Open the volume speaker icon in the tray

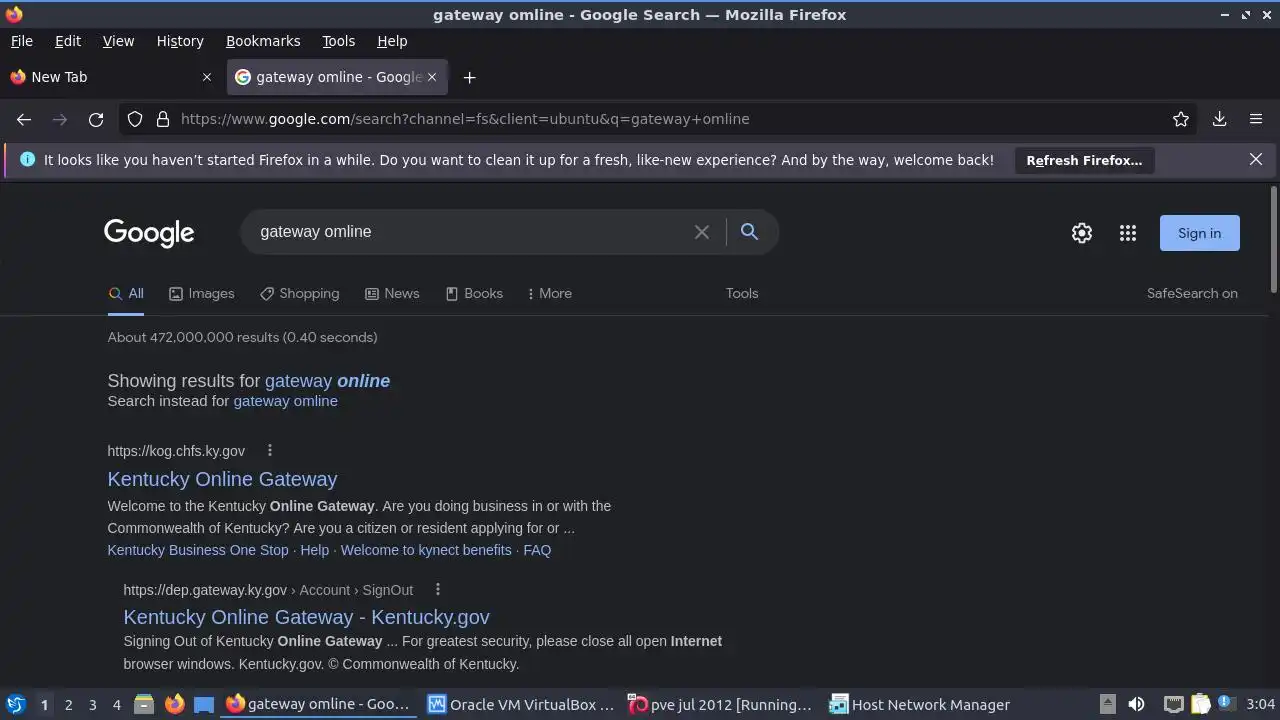click(1136, 704)
